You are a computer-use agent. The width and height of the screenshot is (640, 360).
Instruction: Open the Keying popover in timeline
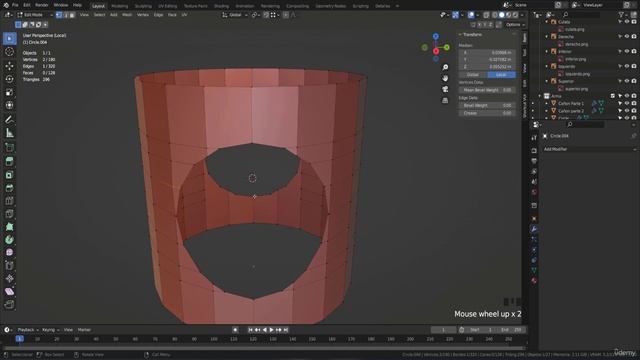pos(51,330)
